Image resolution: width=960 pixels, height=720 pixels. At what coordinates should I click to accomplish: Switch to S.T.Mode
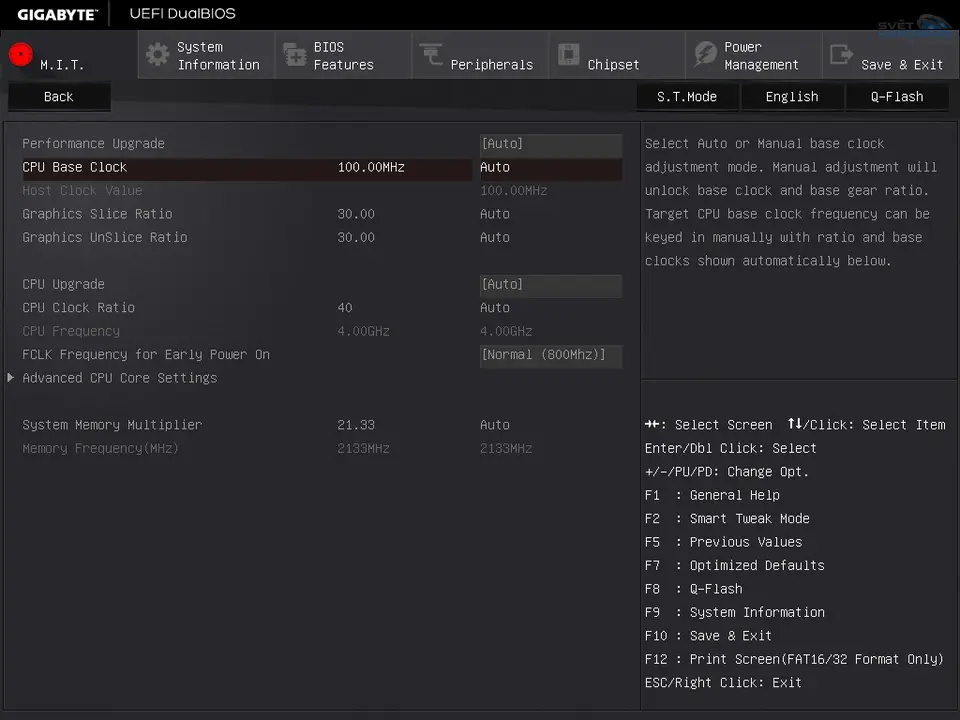pos(687,97)
